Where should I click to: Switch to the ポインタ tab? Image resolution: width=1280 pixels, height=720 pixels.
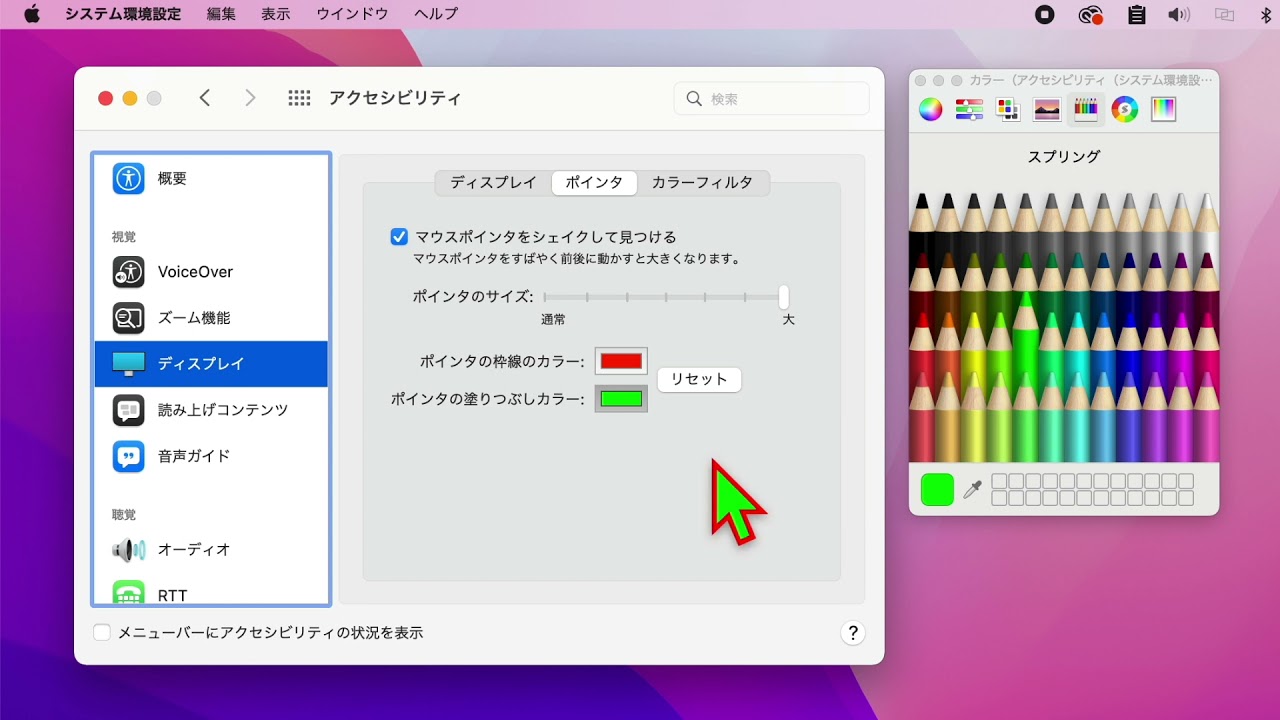coord(594,182)
